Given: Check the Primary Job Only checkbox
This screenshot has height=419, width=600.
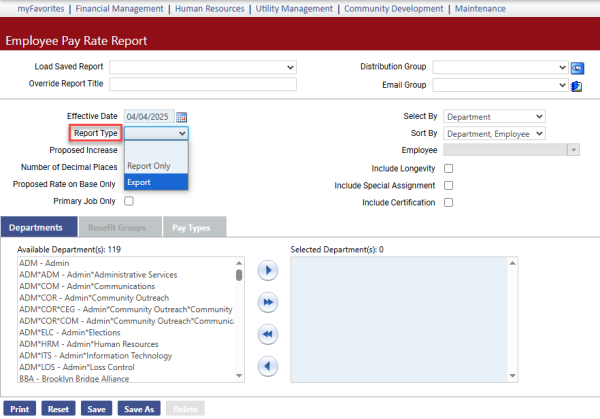Looking at the screenshot, I should tap(129, 201).
